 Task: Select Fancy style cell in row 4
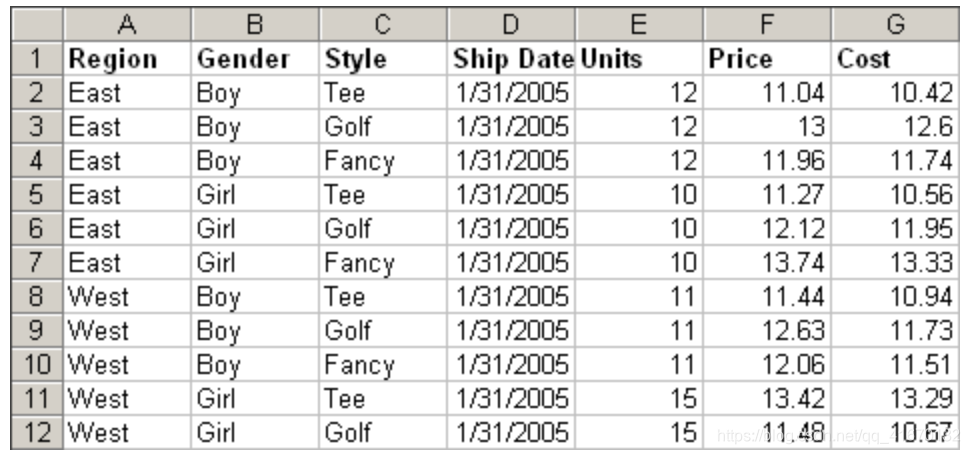[382, 161]
